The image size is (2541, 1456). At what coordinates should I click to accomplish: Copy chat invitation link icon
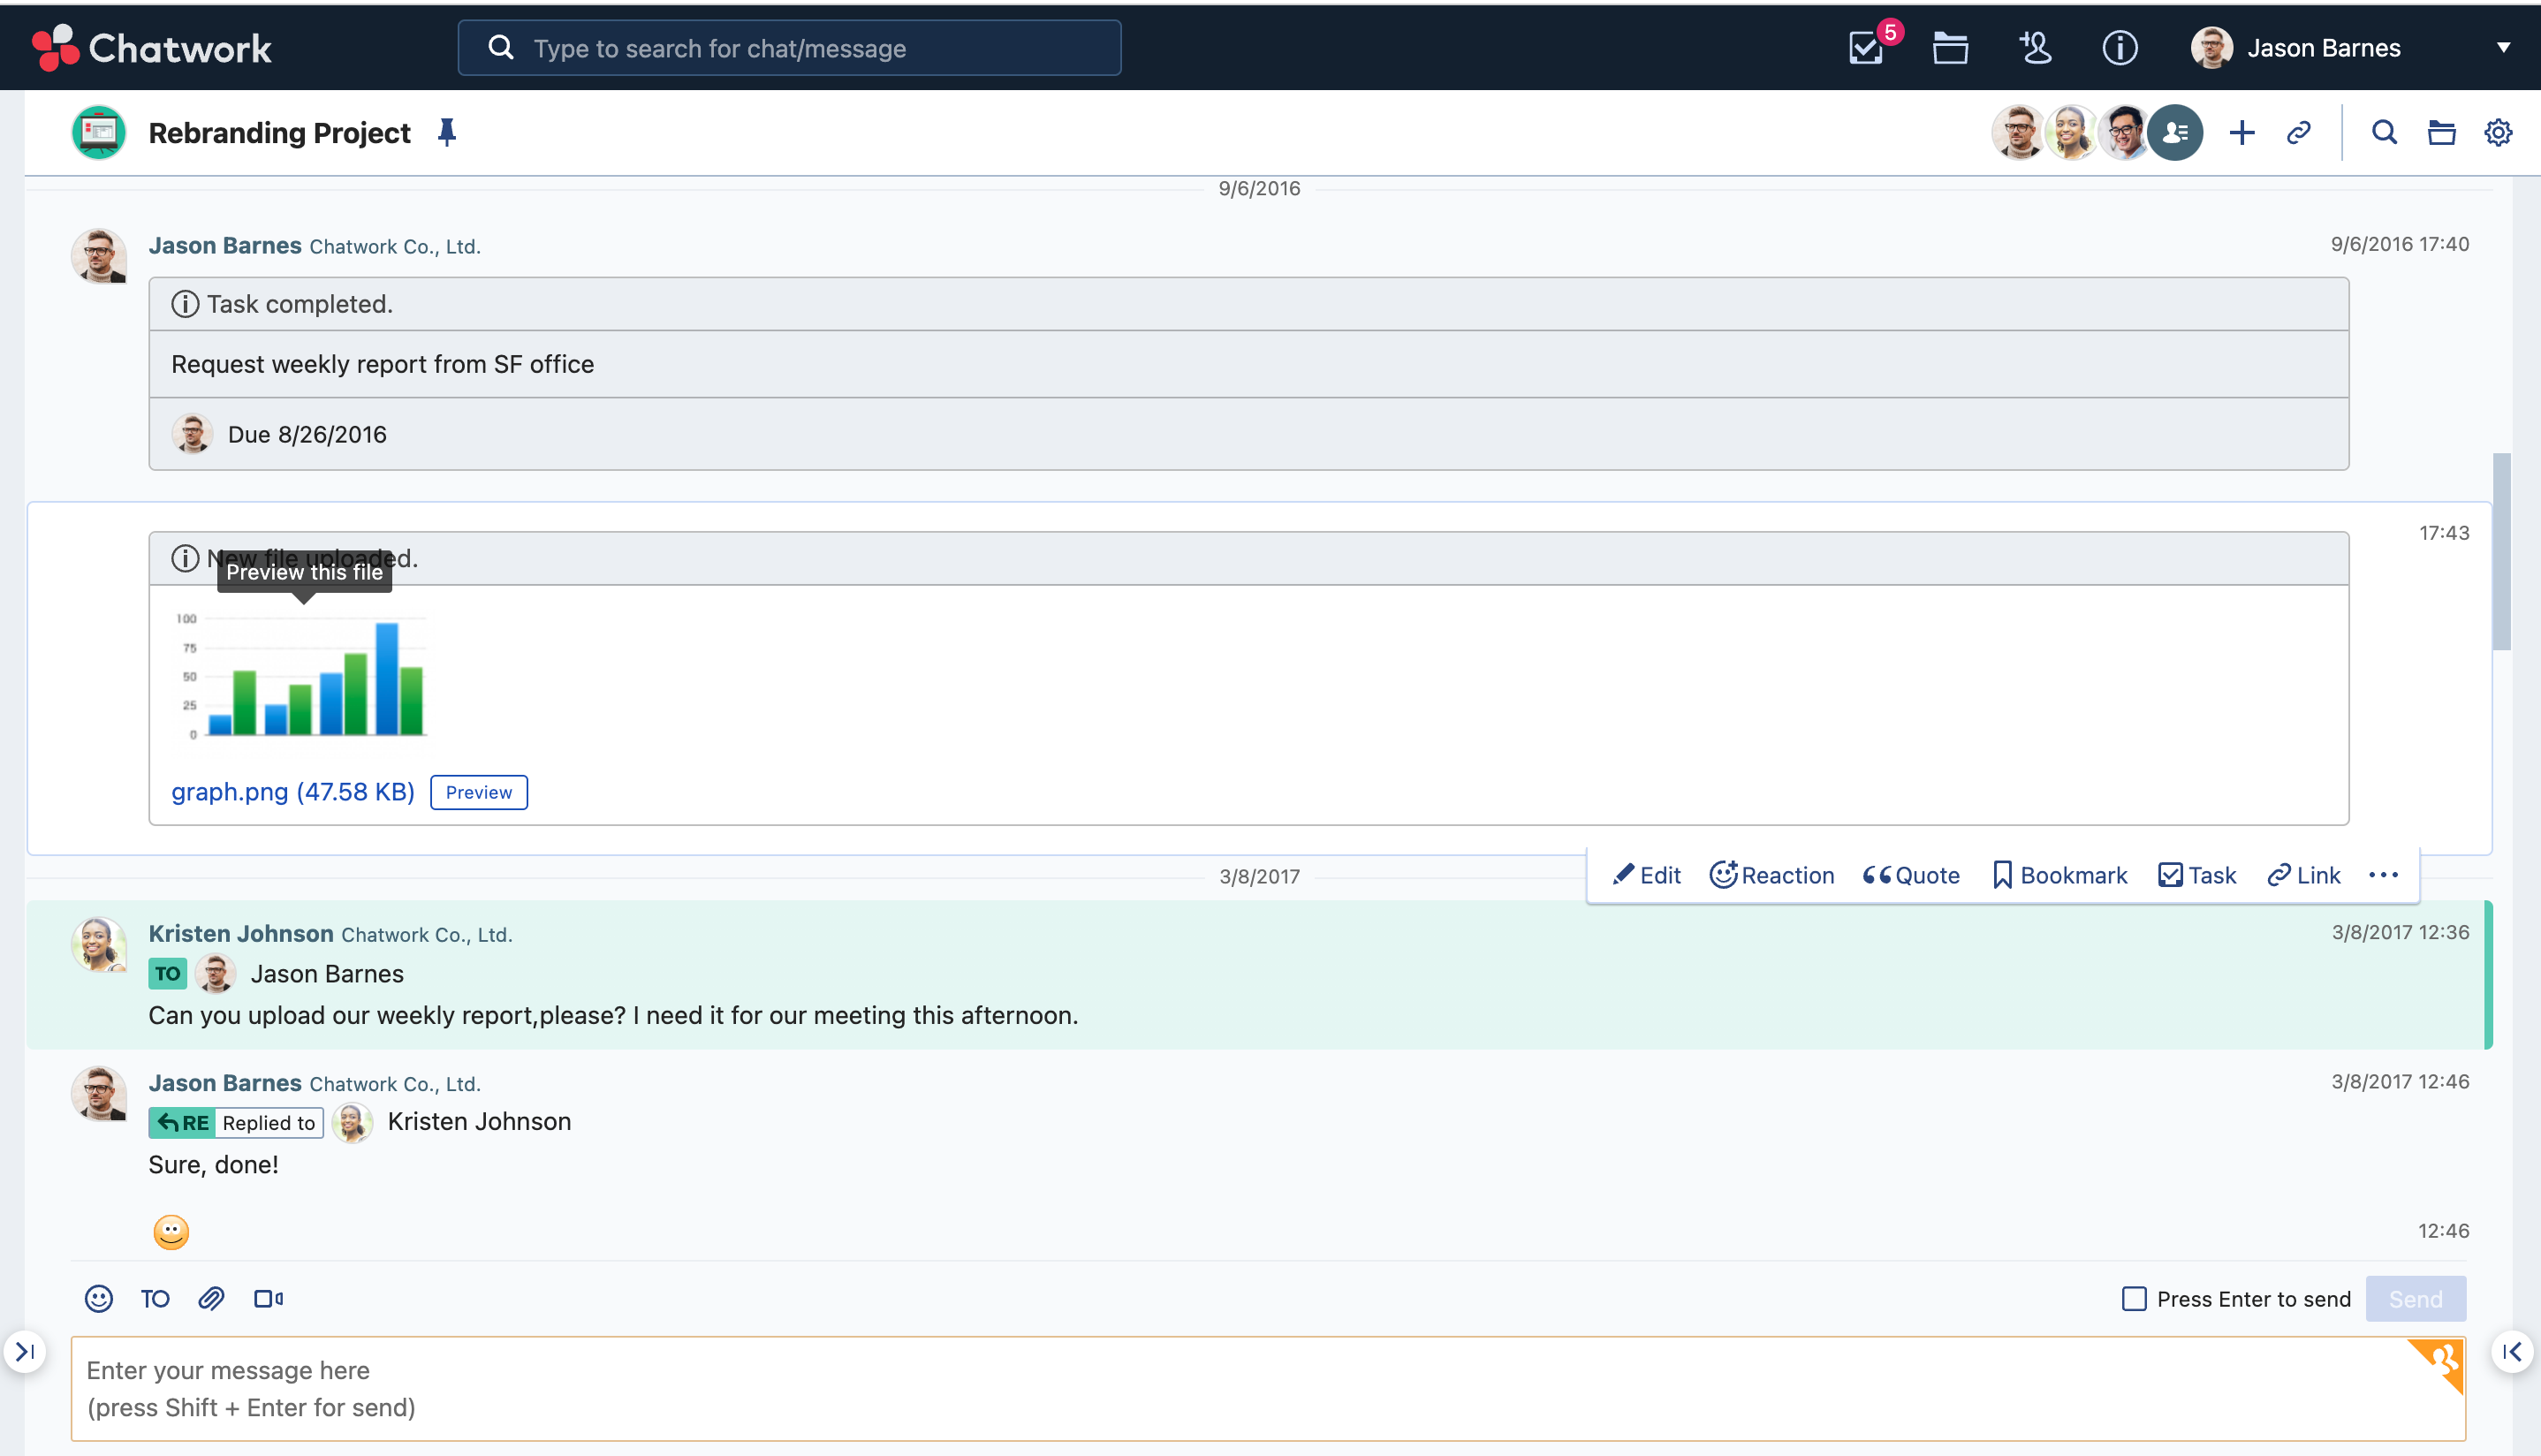[x=2298, y=132]
